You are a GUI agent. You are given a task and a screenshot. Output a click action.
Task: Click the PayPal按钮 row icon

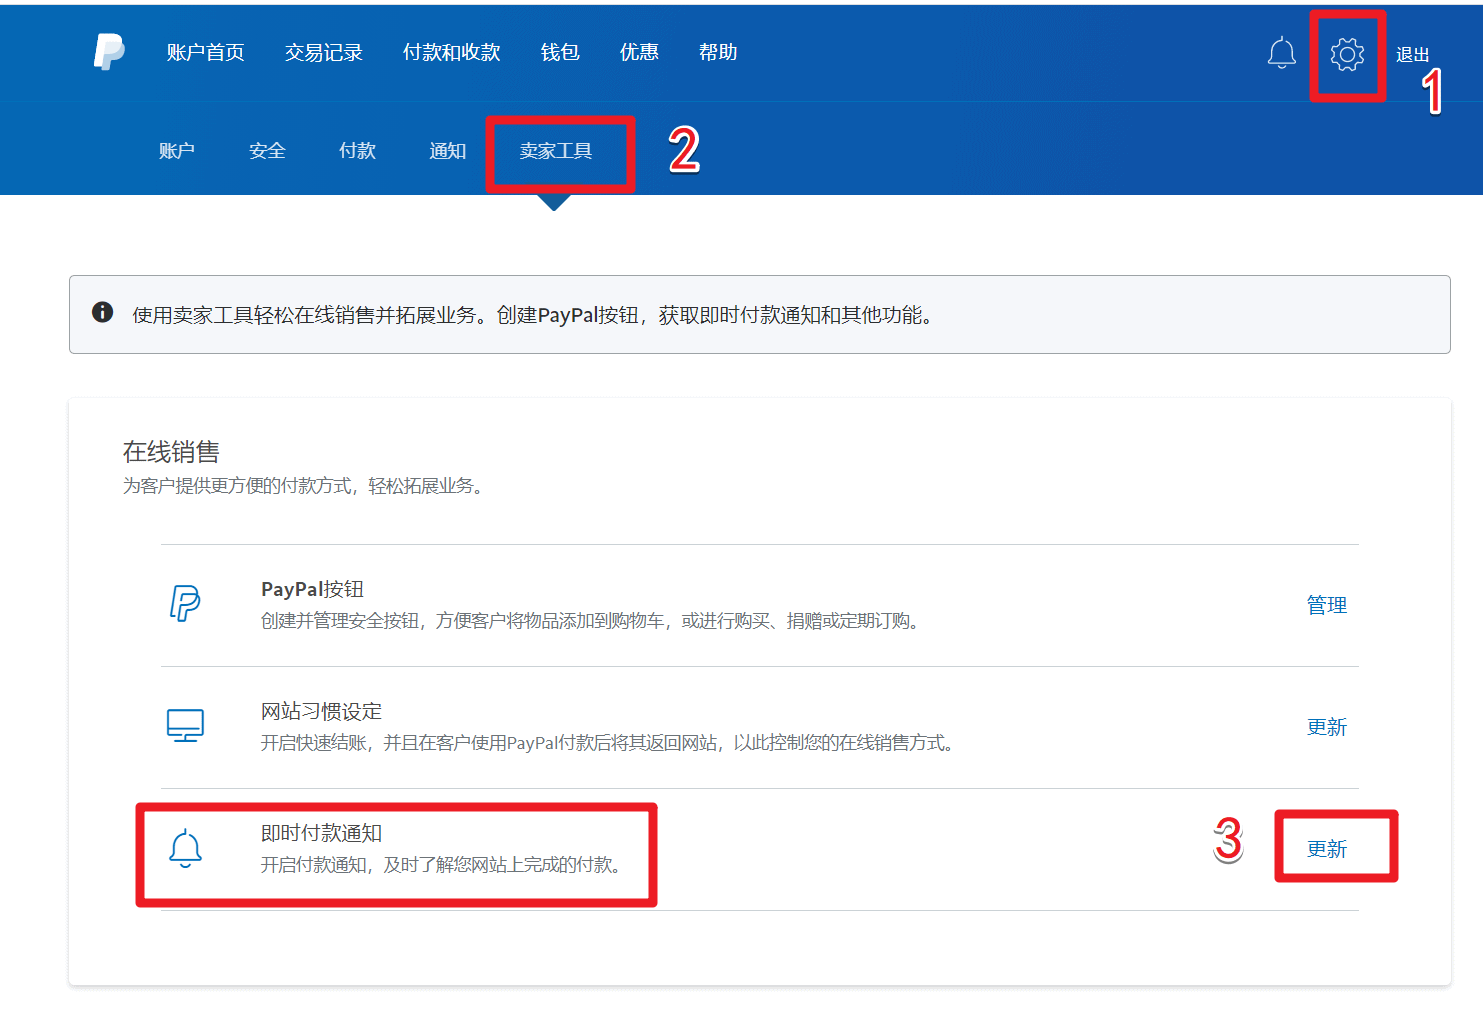click(185, 604)
